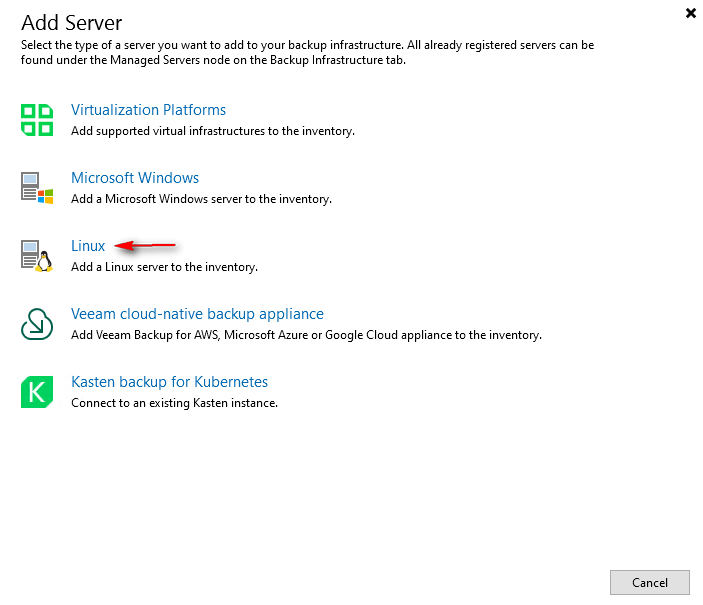Close the Add Server dialog with X
The height and width of the screenshot is (605, 703).
pyautogui.click(x=690, y=13)
